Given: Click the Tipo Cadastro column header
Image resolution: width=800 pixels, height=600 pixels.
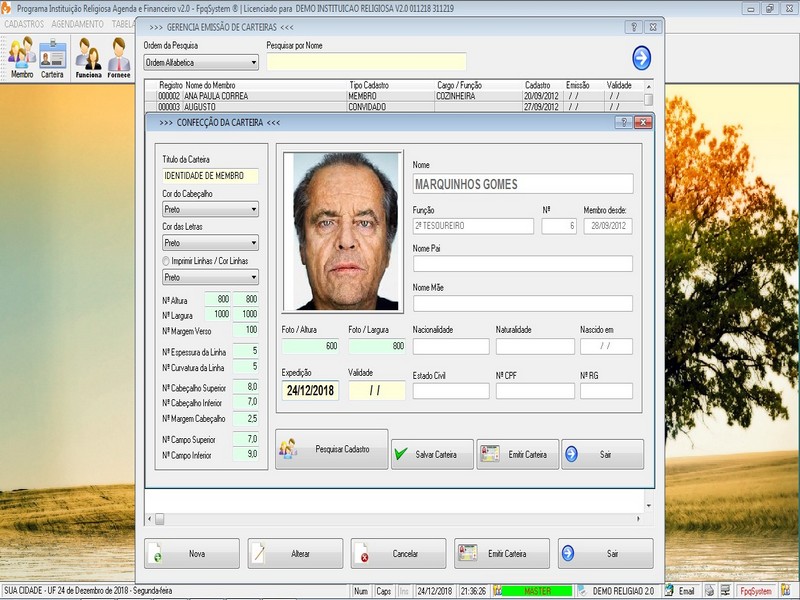Looking at the screenshot, I should tap(369, 85).
